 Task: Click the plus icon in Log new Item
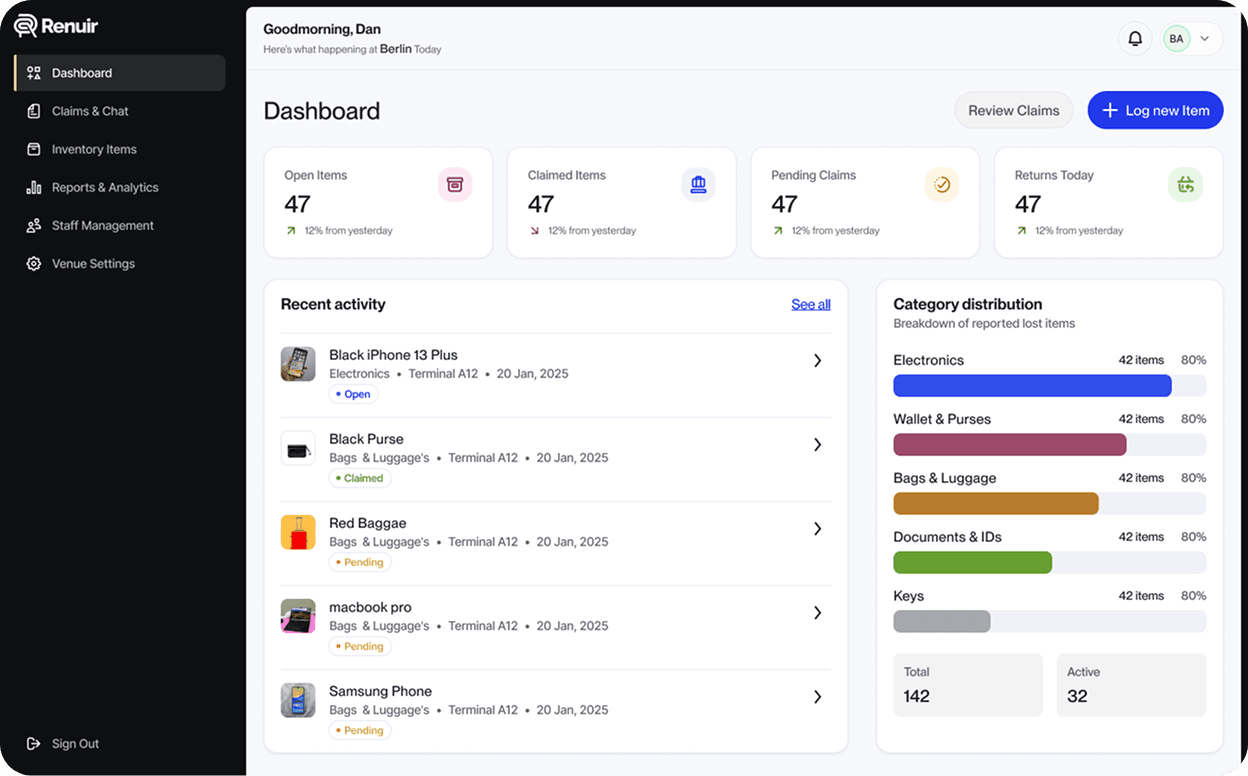[x=1110, y=111]
